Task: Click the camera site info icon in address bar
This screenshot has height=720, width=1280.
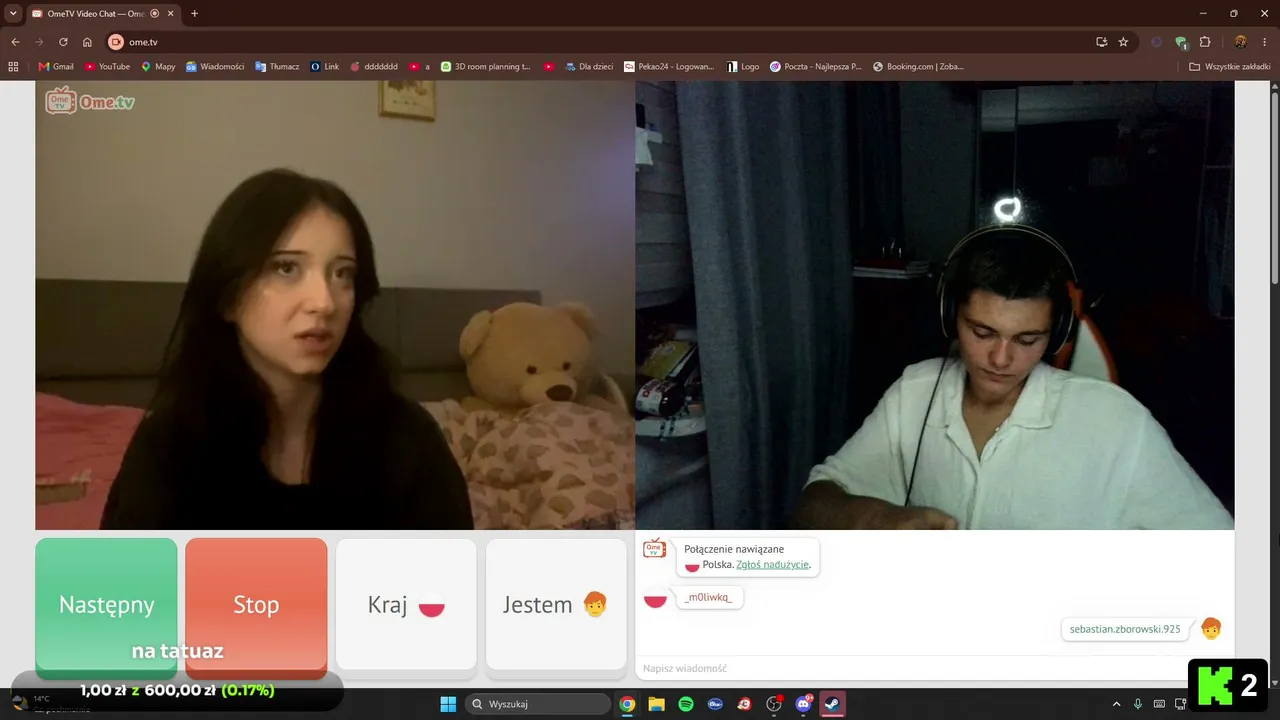Action: 116,42
